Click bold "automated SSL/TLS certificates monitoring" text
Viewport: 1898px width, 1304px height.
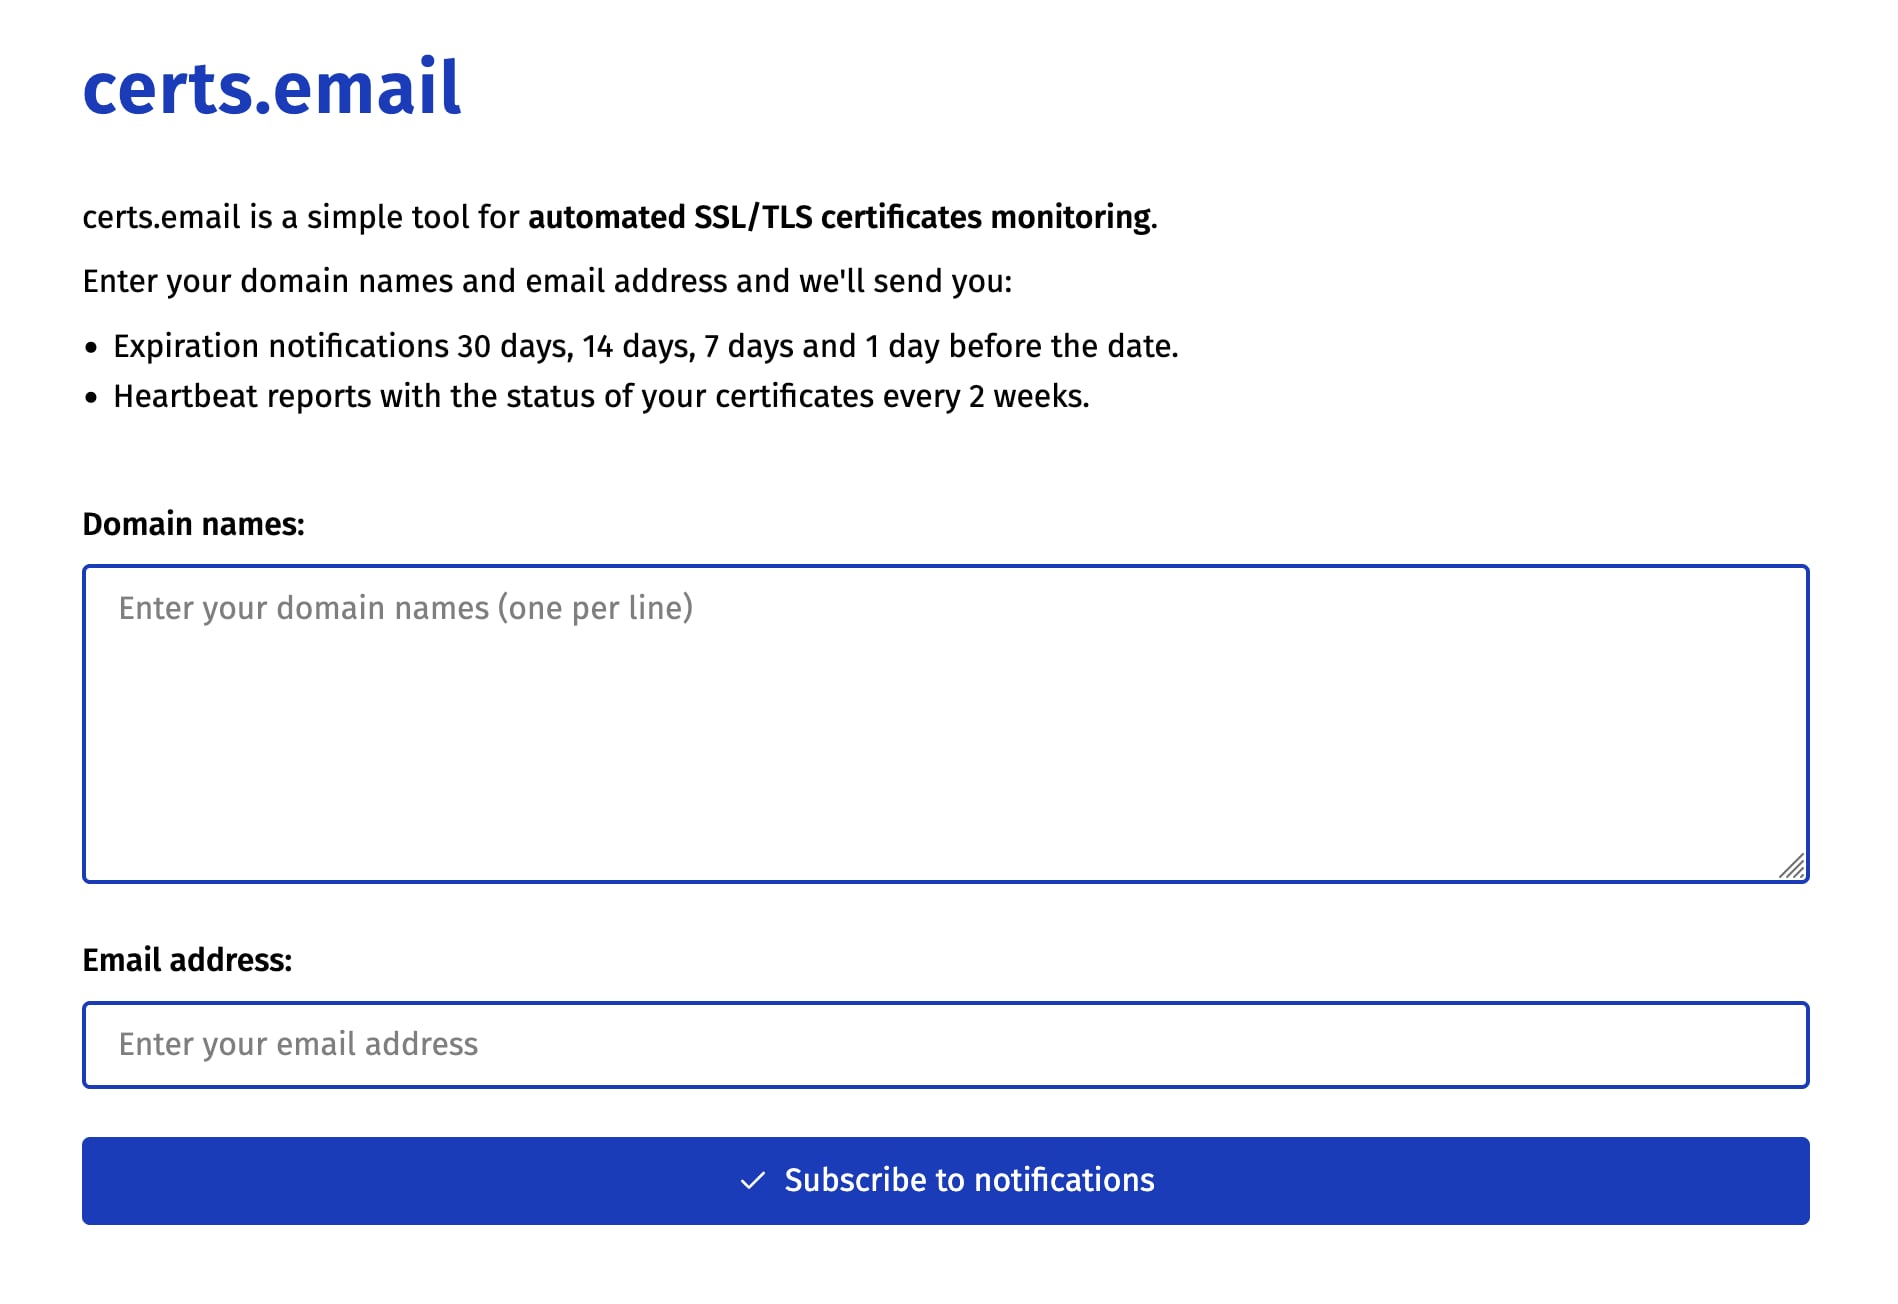pyautogui.click(x=839, y=217)
